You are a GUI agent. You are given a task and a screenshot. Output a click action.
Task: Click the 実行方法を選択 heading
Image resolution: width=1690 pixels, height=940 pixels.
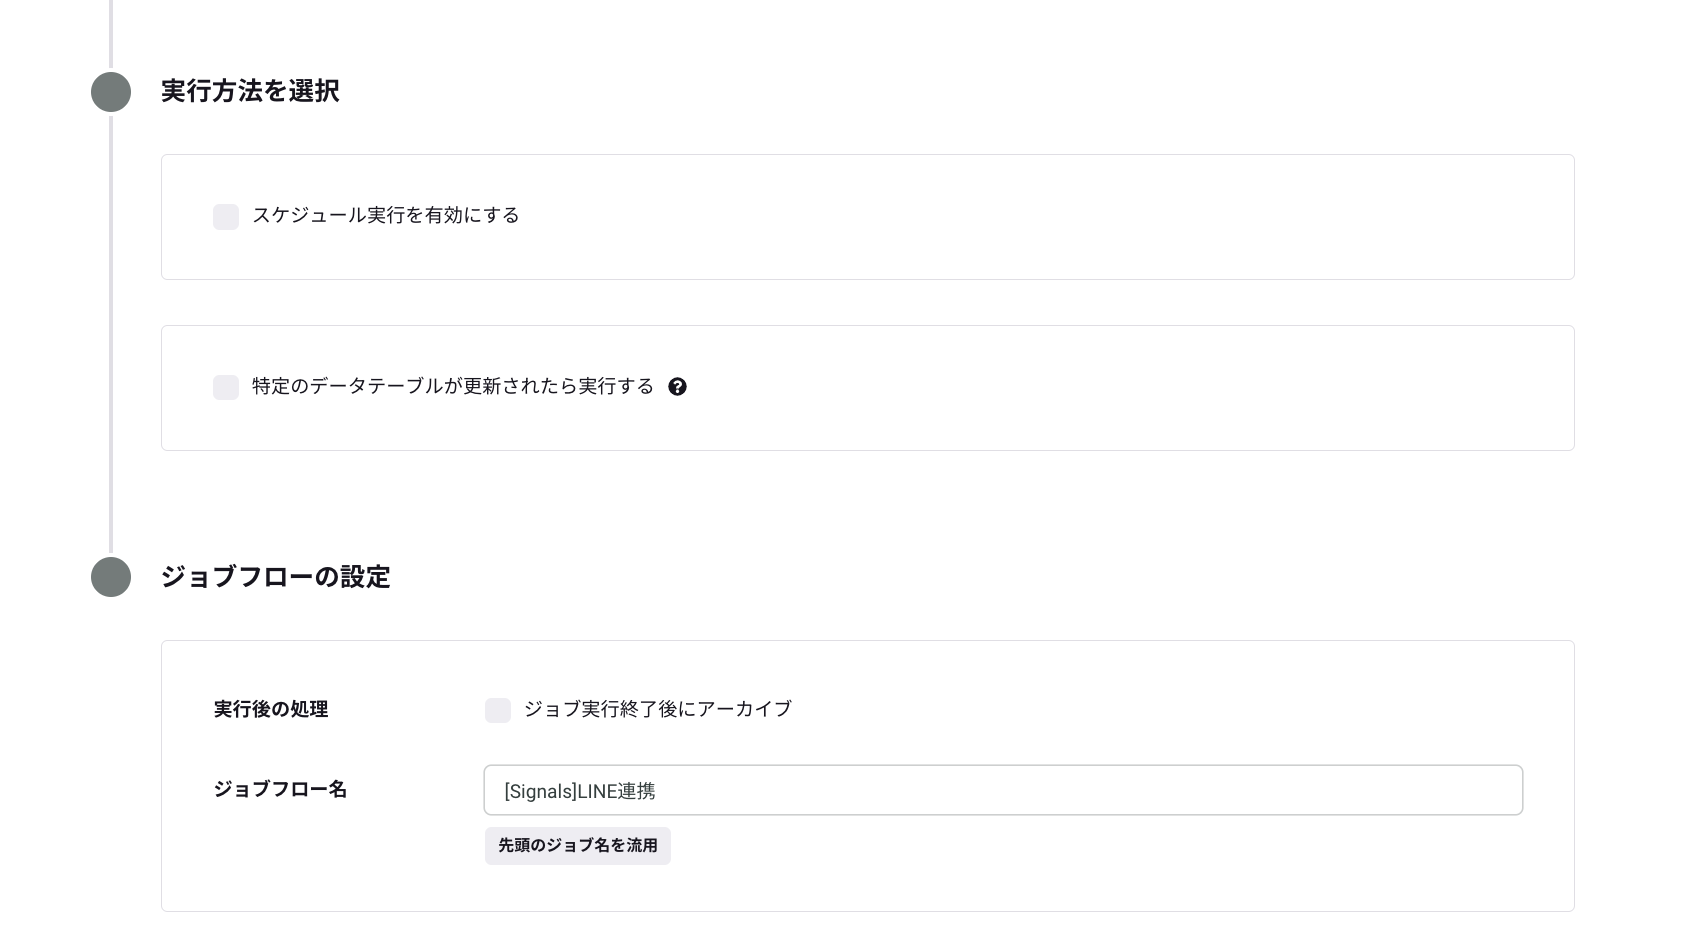(x=250, y=91)
